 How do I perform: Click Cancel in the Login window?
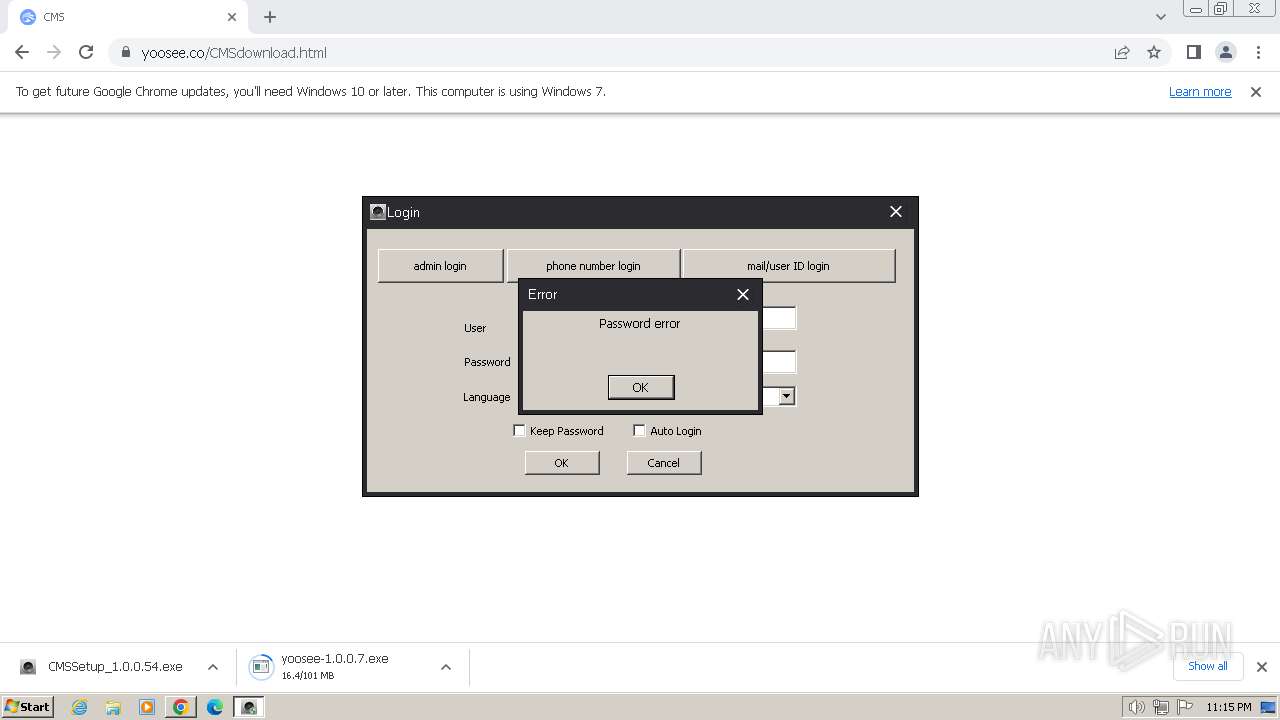664,463
